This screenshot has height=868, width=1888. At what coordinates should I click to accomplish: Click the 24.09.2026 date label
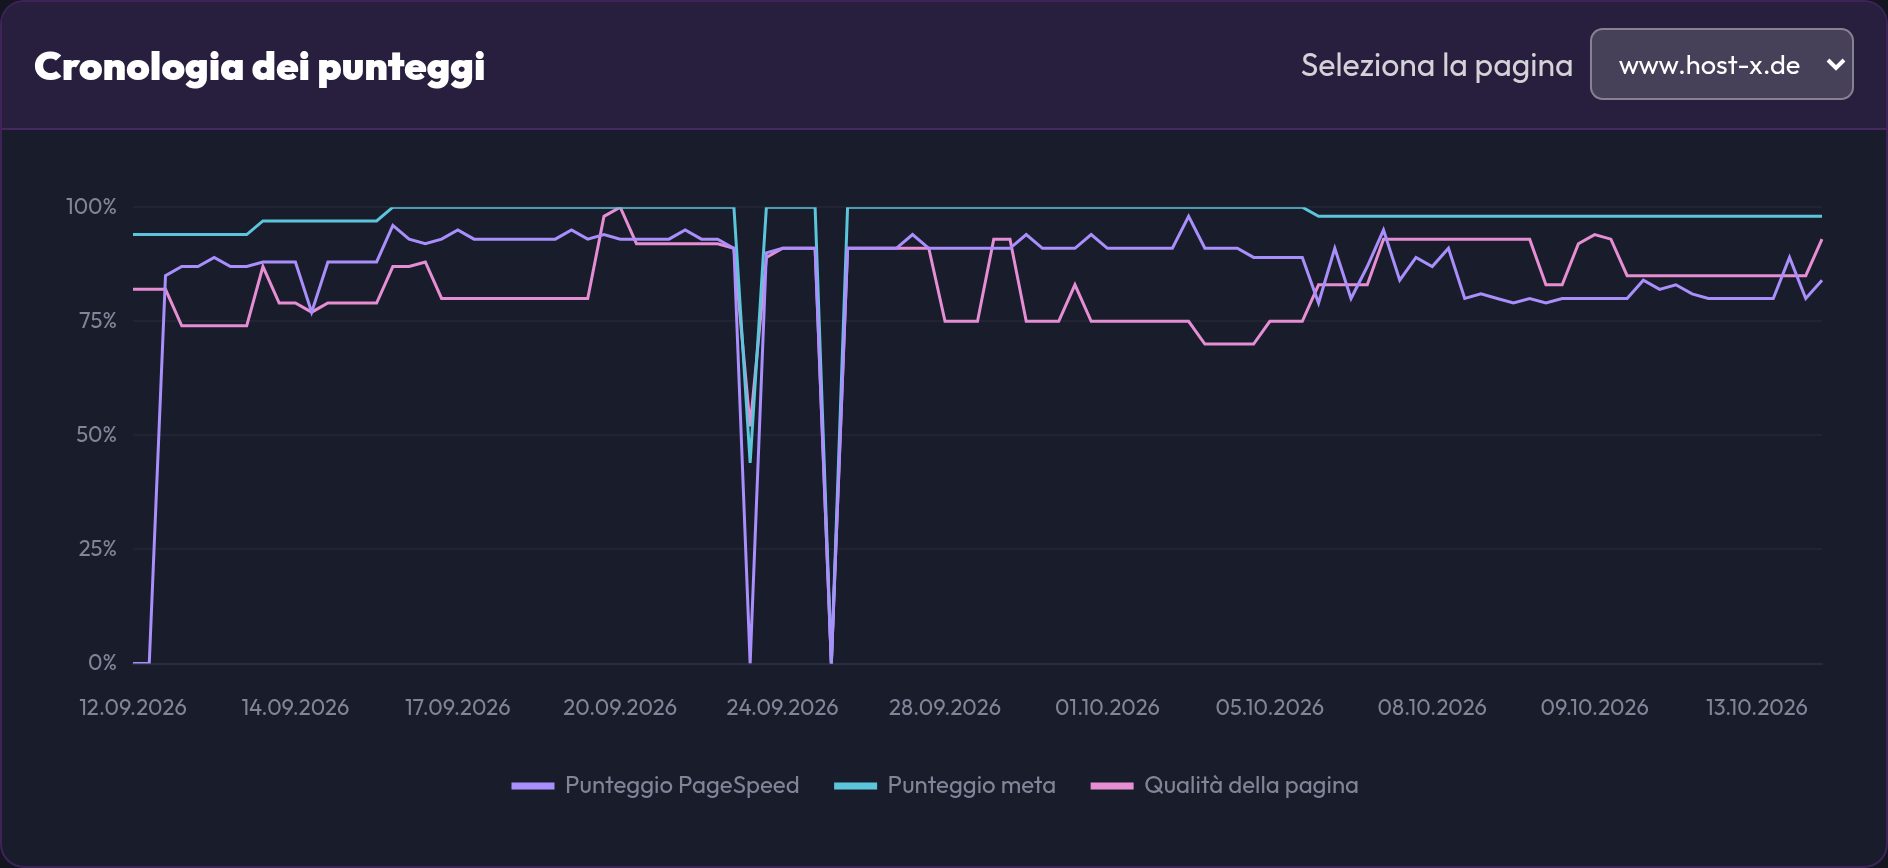[782, 707]
